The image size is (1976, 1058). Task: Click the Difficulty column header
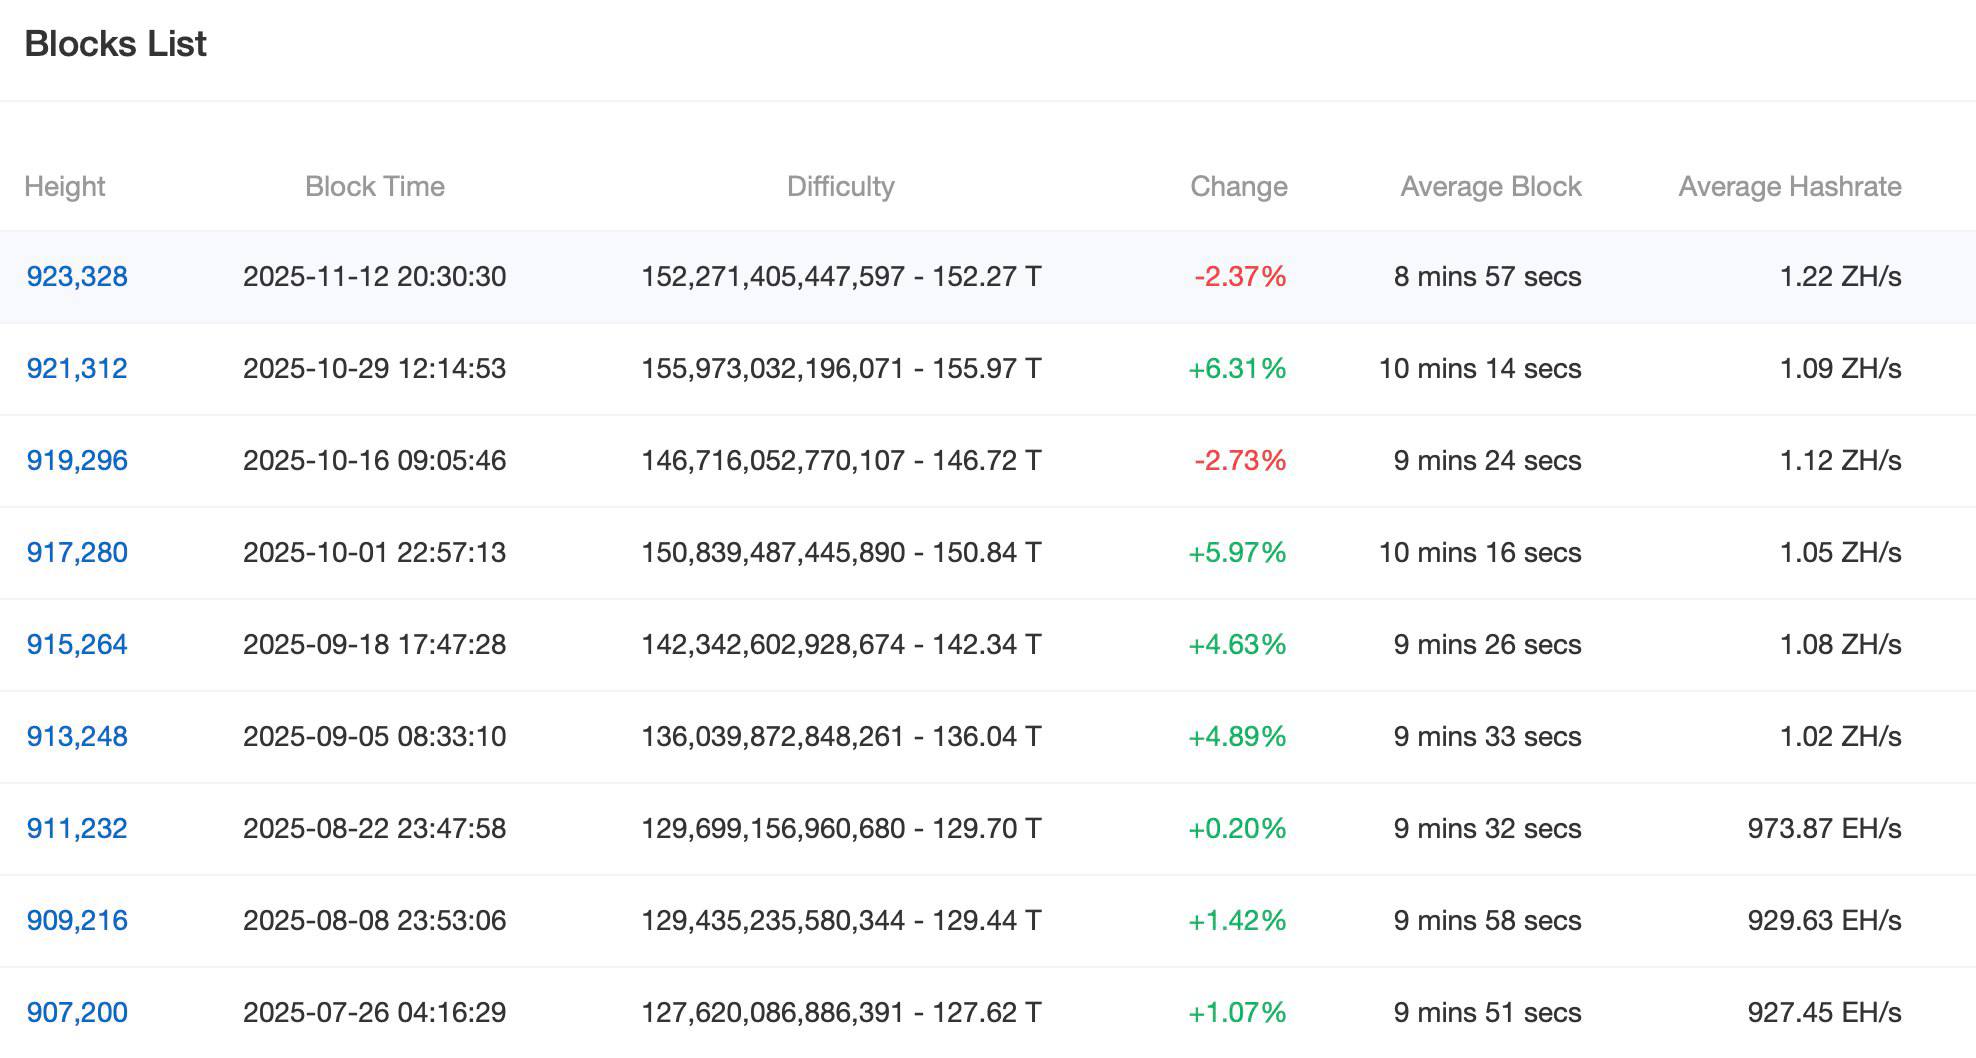[x=840, y=187]
